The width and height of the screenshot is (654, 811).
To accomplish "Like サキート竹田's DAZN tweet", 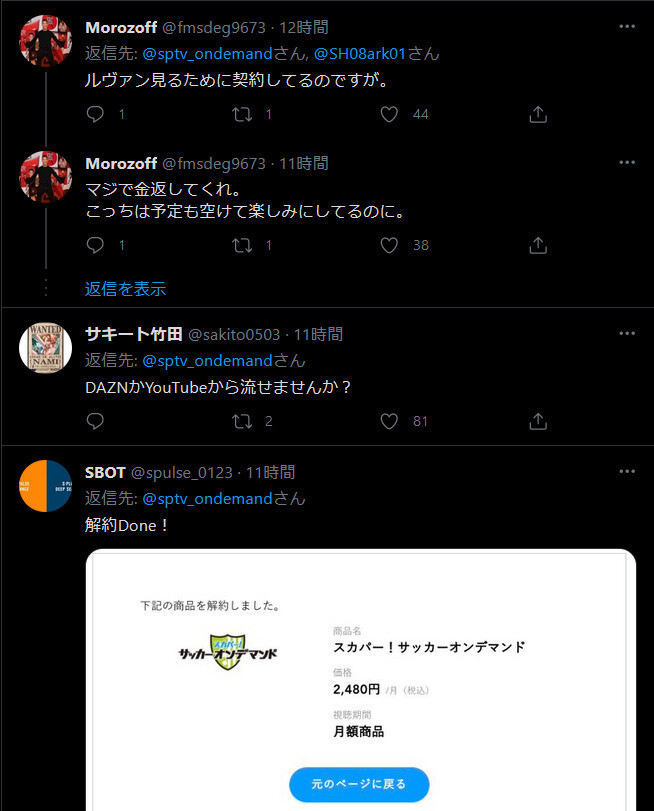I will tap(389, 422).
